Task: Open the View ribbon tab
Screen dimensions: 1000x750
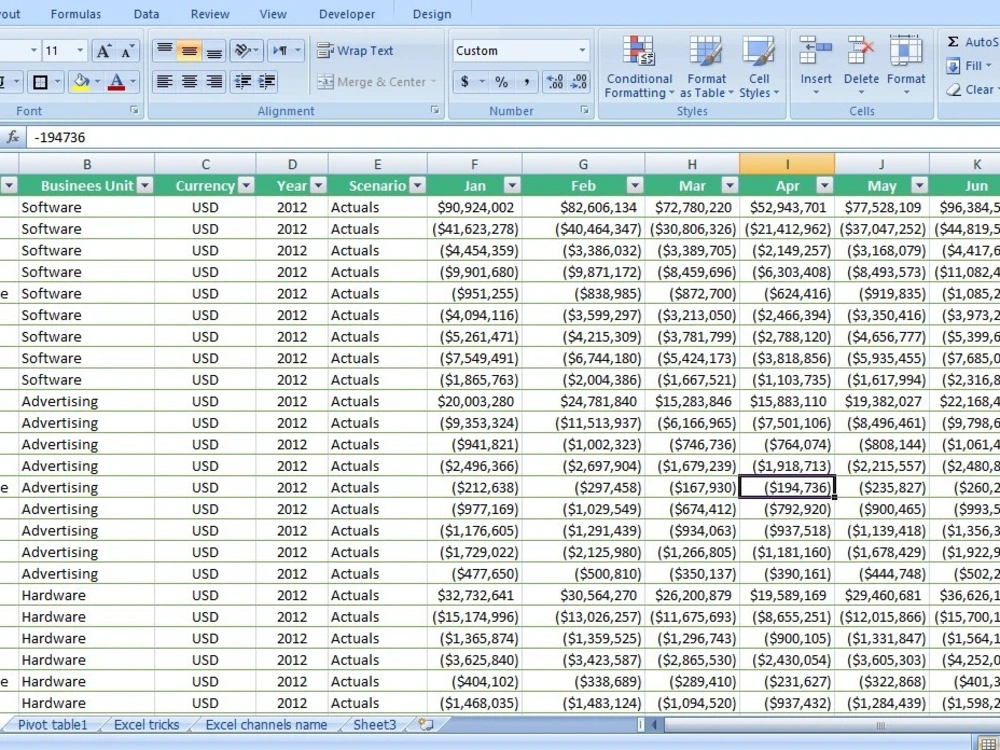Action: [273, 14]
